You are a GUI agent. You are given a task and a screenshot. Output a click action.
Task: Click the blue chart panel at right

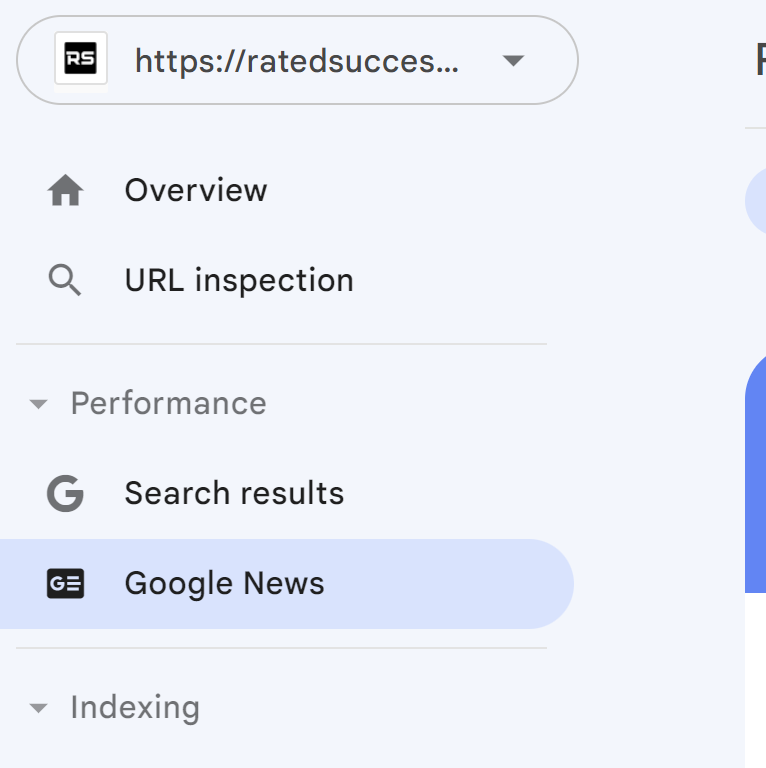coord(755,474)
